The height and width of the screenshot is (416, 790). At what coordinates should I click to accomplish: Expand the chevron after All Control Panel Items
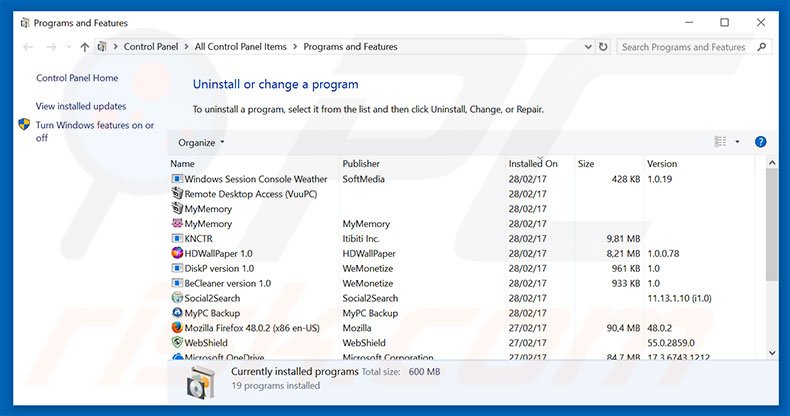coord(295,47)
